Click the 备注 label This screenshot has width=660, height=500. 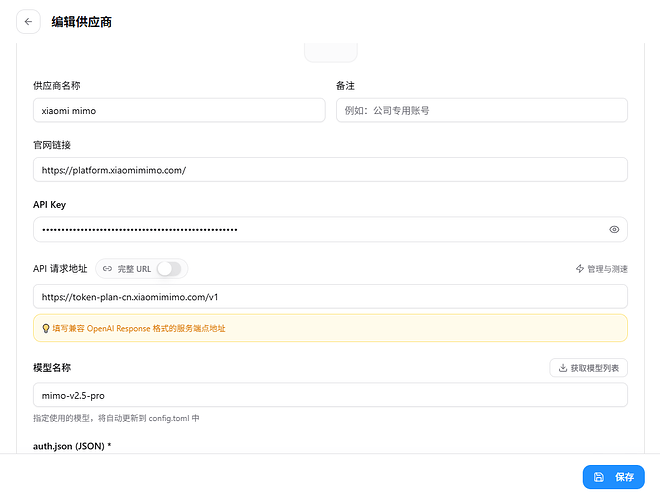tap(345, 86)
